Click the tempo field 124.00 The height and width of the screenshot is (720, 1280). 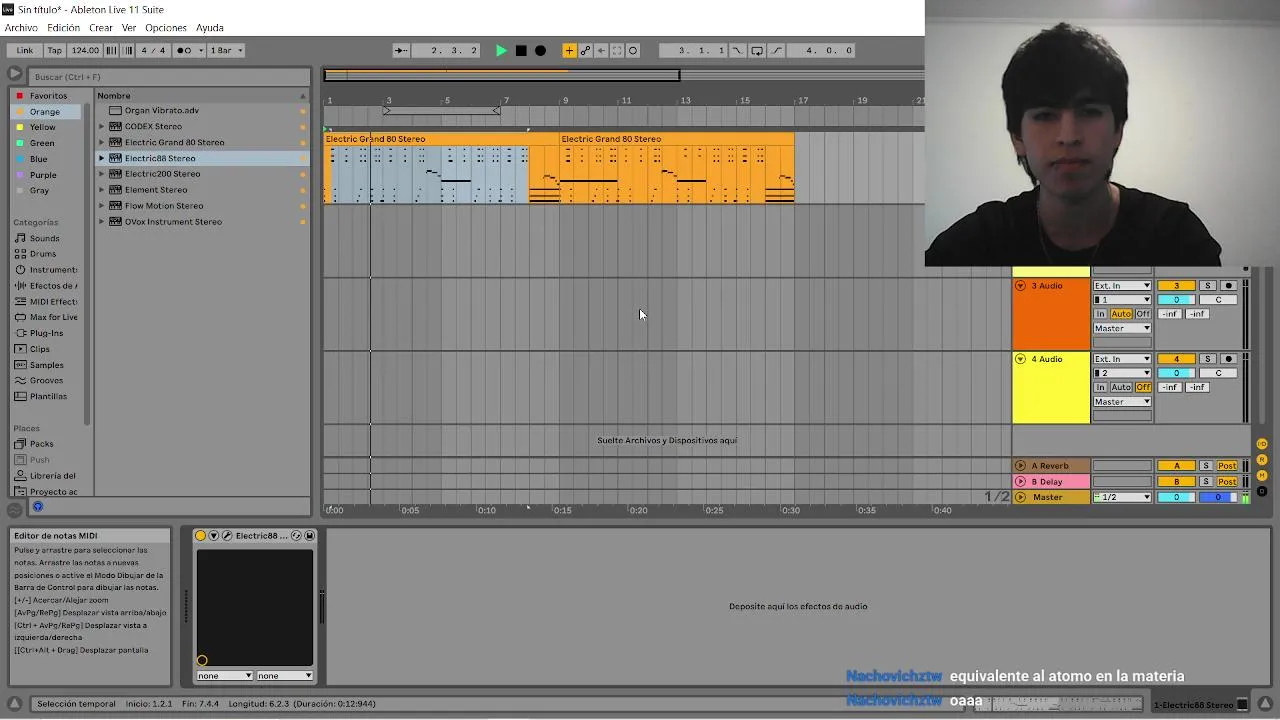pos(85,50)
